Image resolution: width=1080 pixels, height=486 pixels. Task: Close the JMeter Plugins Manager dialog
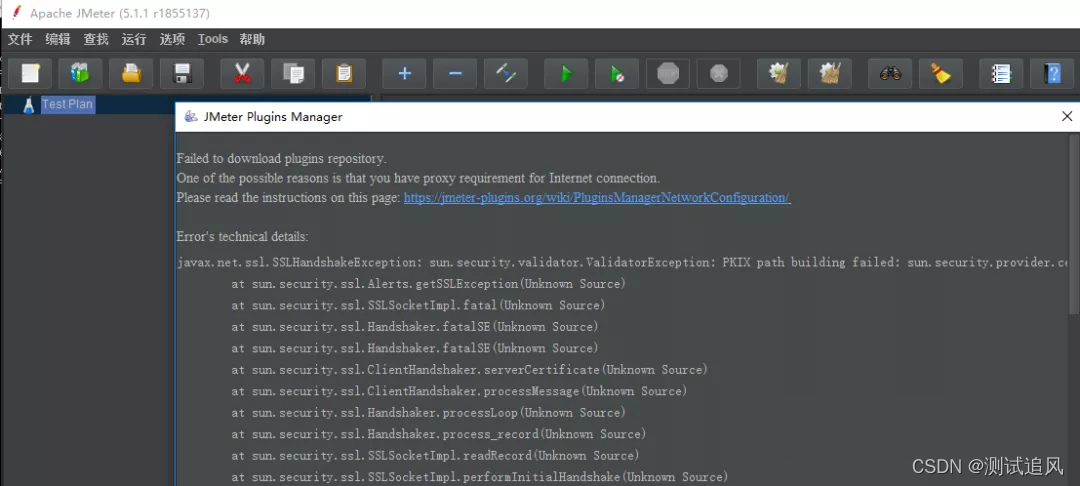point(1067,116)
